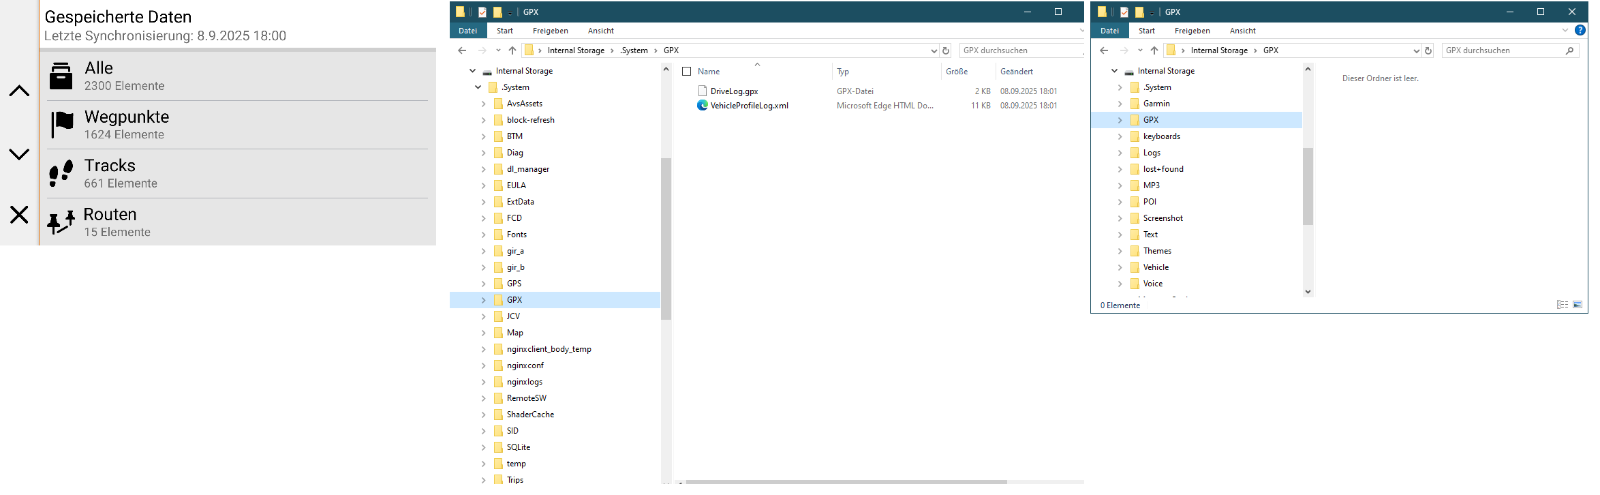Open Datei tab in the DriveLog.gpx window
This screenshot has width=1600, height=495.
468,31
